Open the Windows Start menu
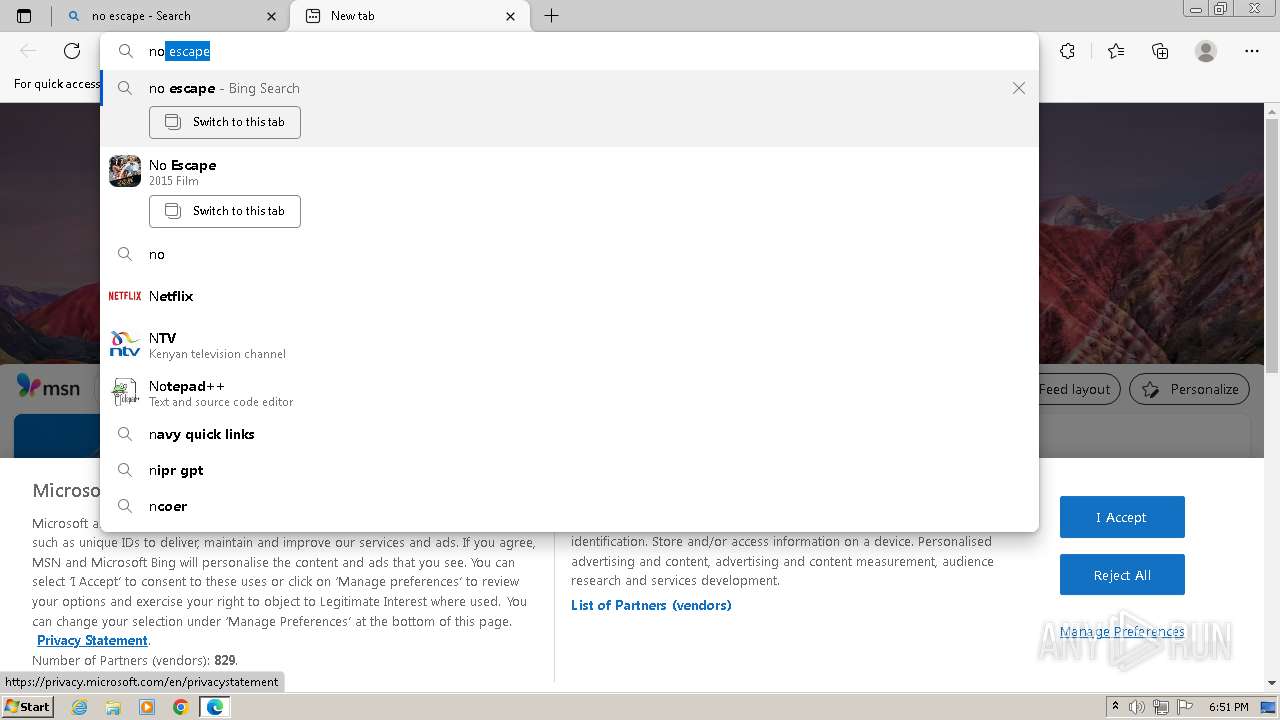The height and width of the screenshot is (720, 1280). coord(27,706)
